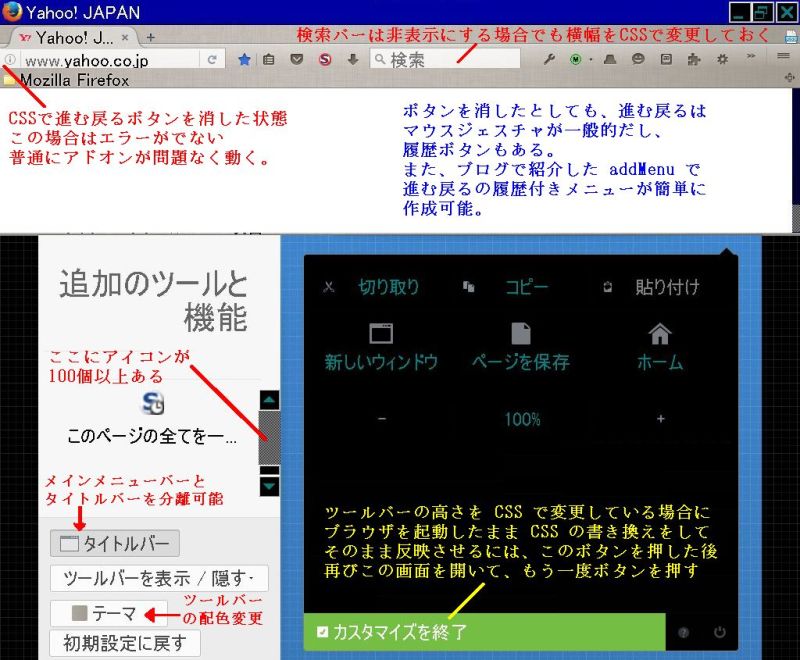
Task: Click the clipboard icon next to 貼り付け
Action: 607,287
